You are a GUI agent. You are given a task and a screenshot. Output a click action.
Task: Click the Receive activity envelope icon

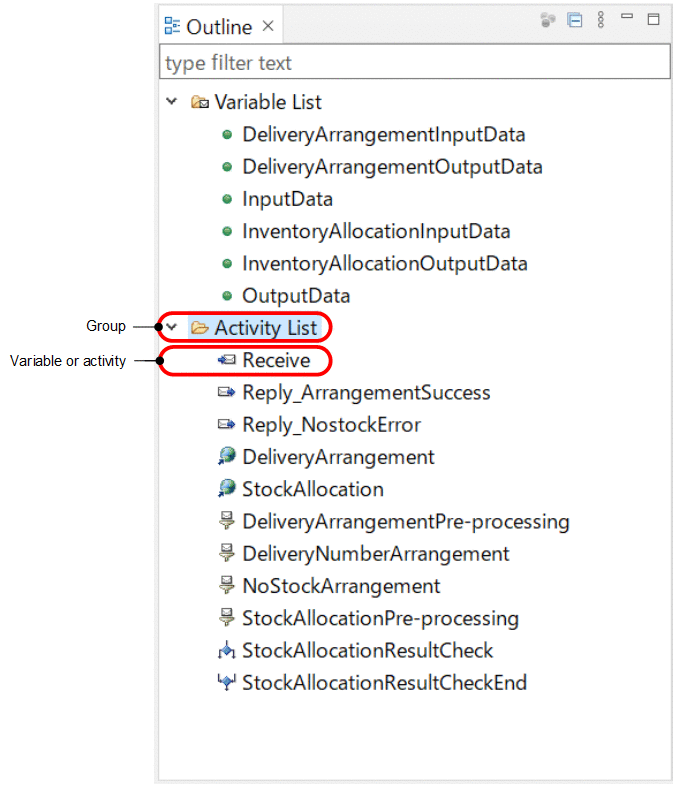226,361
